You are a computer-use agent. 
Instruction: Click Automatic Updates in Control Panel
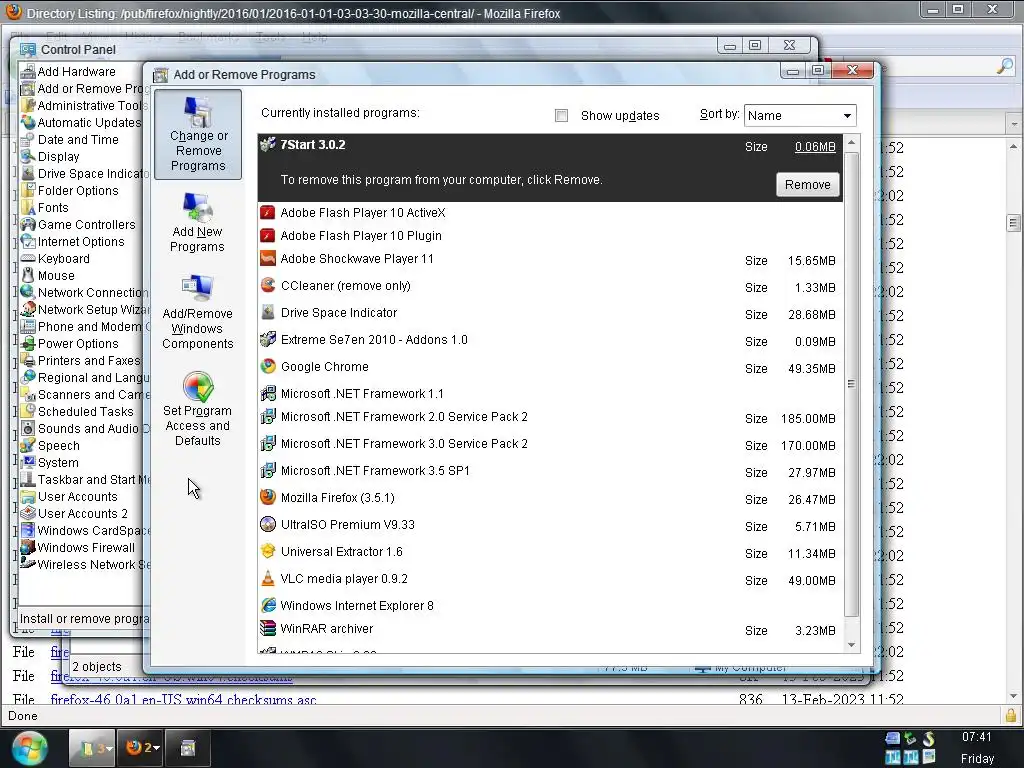pyautogui.click(x=81, y=123)
